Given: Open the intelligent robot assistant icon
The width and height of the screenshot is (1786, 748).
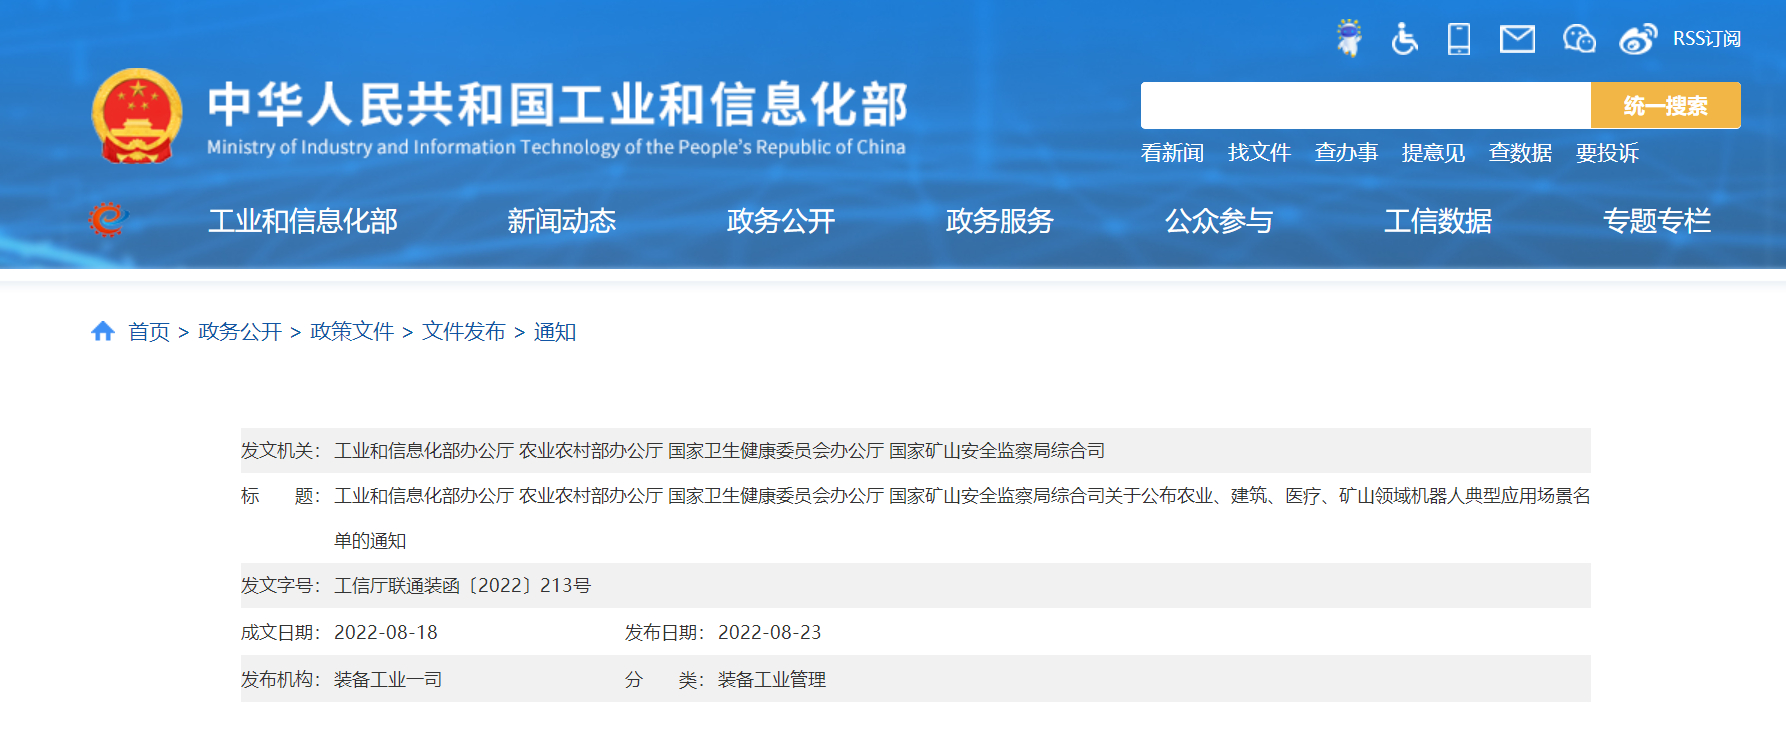Looking at the screenshot, I should 1349,38.
